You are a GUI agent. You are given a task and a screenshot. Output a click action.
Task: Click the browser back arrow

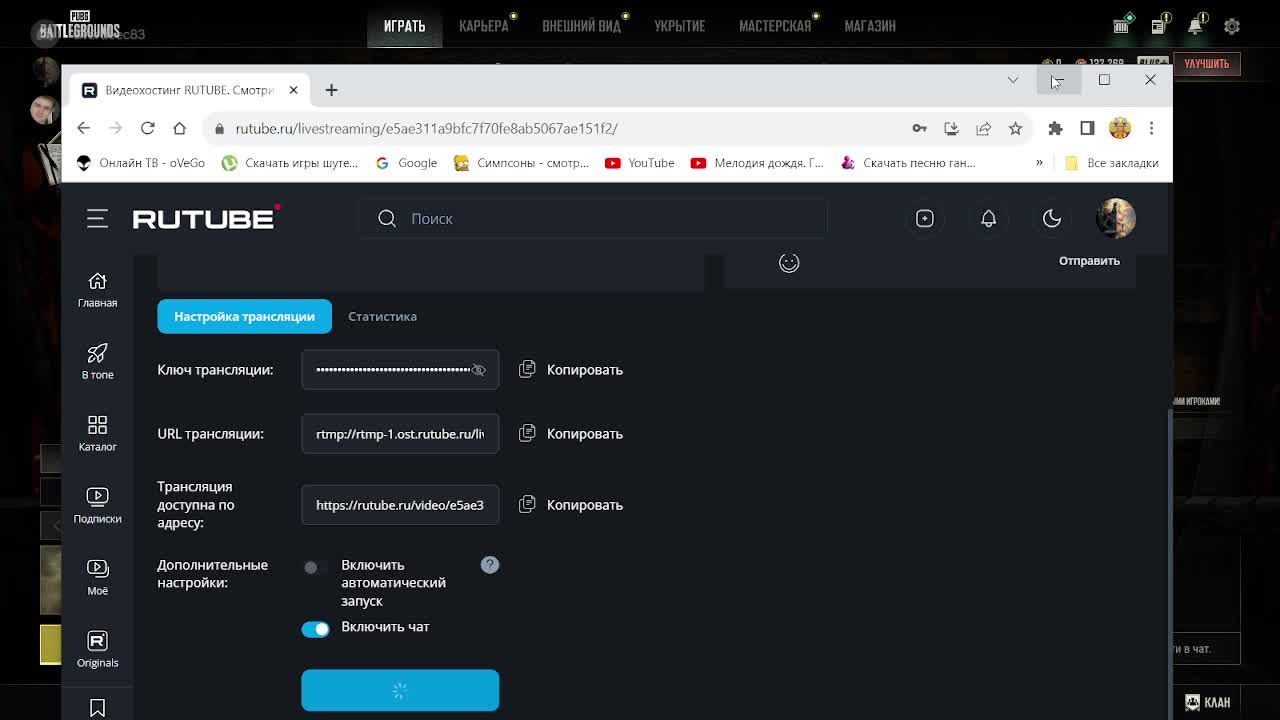[83, 128]
